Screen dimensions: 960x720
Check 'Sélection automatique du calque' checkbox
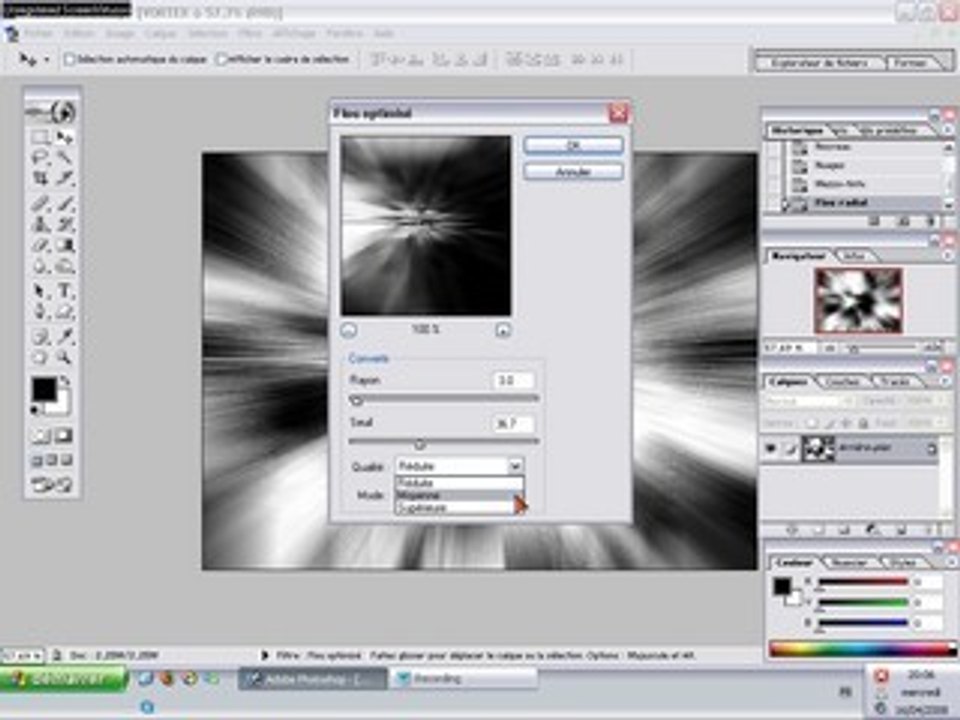pyautogui.click(x=69, y=59)
